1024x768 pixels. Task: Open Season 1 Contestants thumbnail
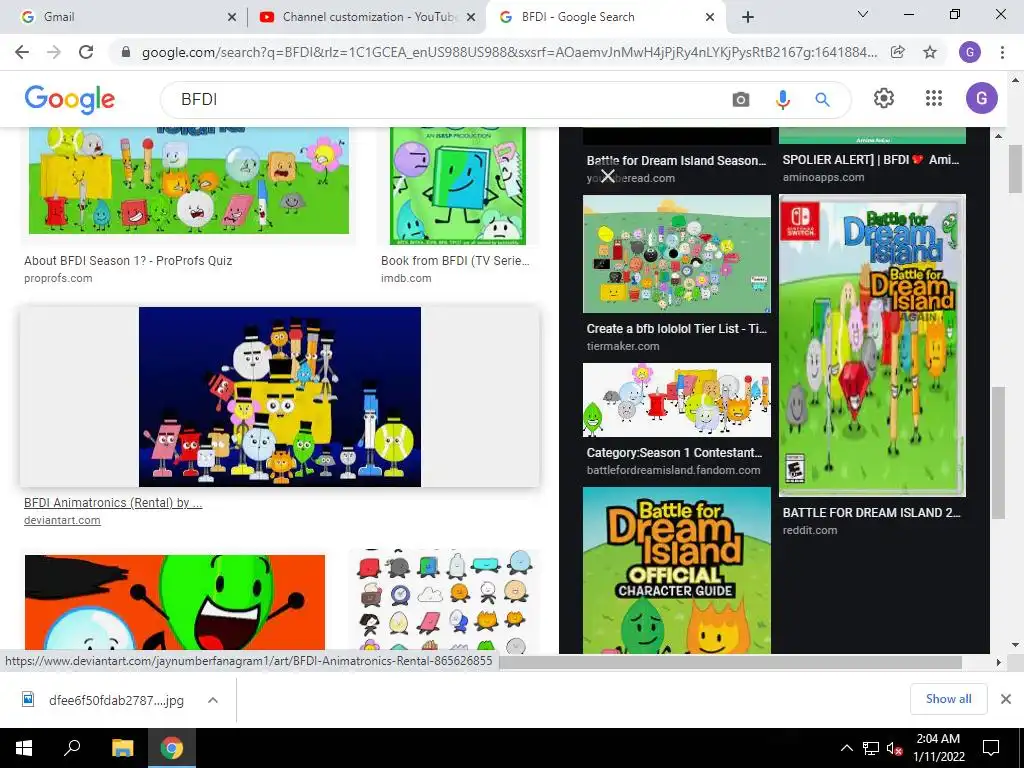tap(677, 400)
